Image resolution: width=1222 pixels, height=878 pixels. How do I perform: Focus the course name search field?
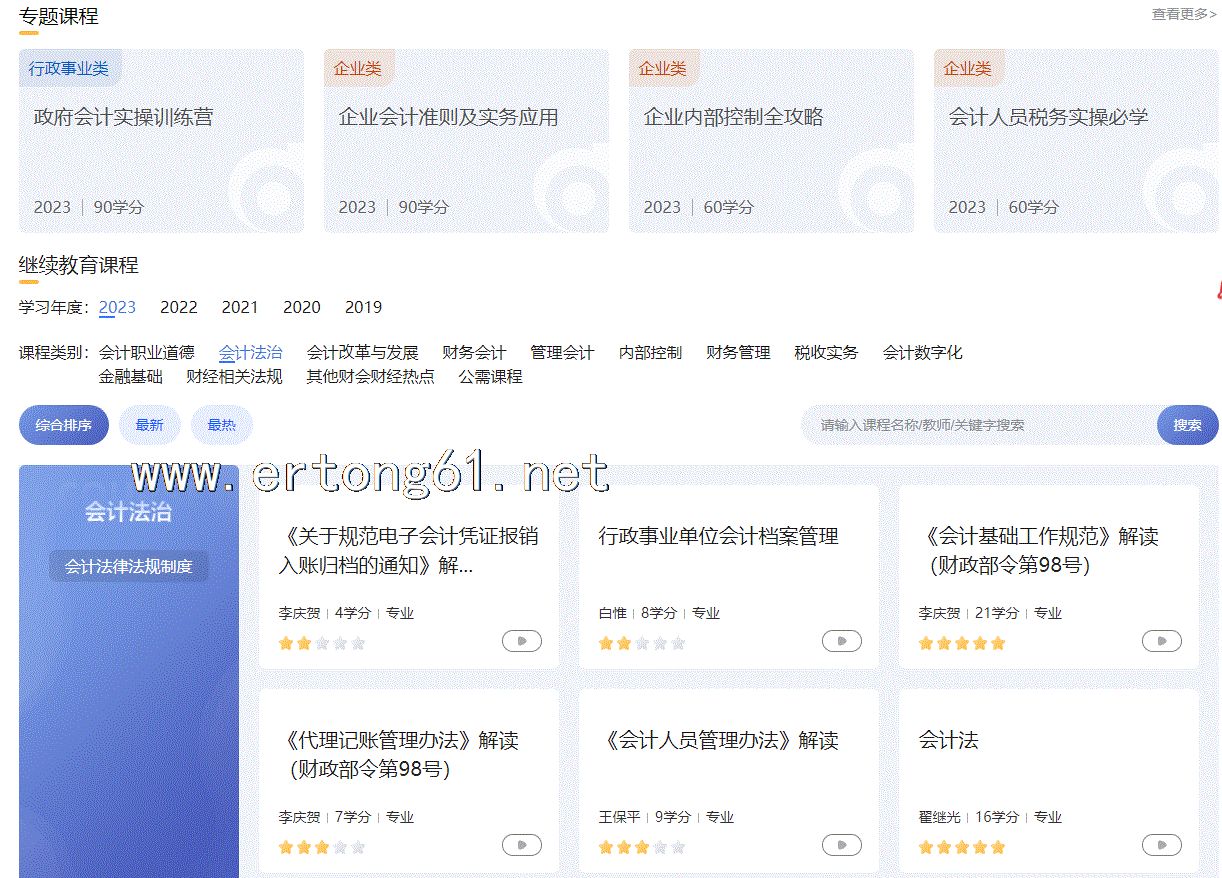point(980,425)
